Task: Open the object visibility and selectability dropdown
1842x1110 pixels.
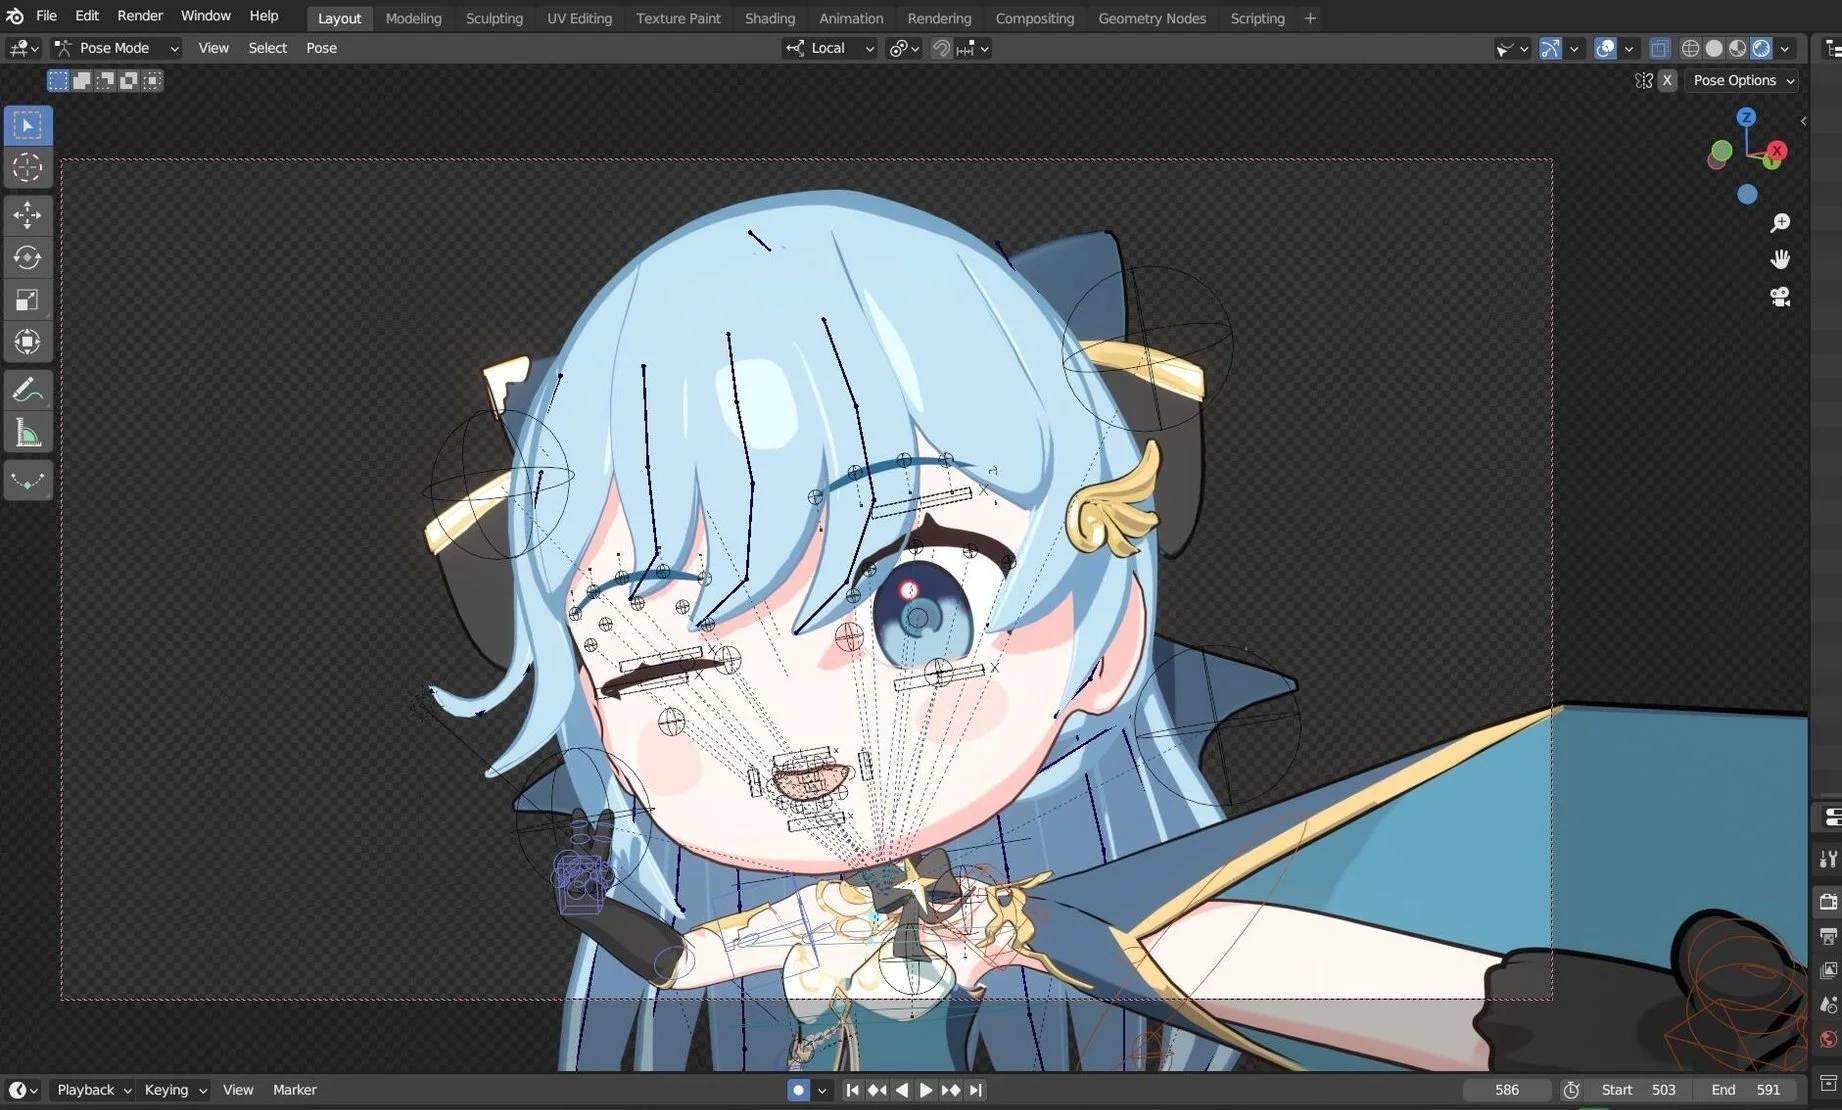Action: (x=1511, y=48)
